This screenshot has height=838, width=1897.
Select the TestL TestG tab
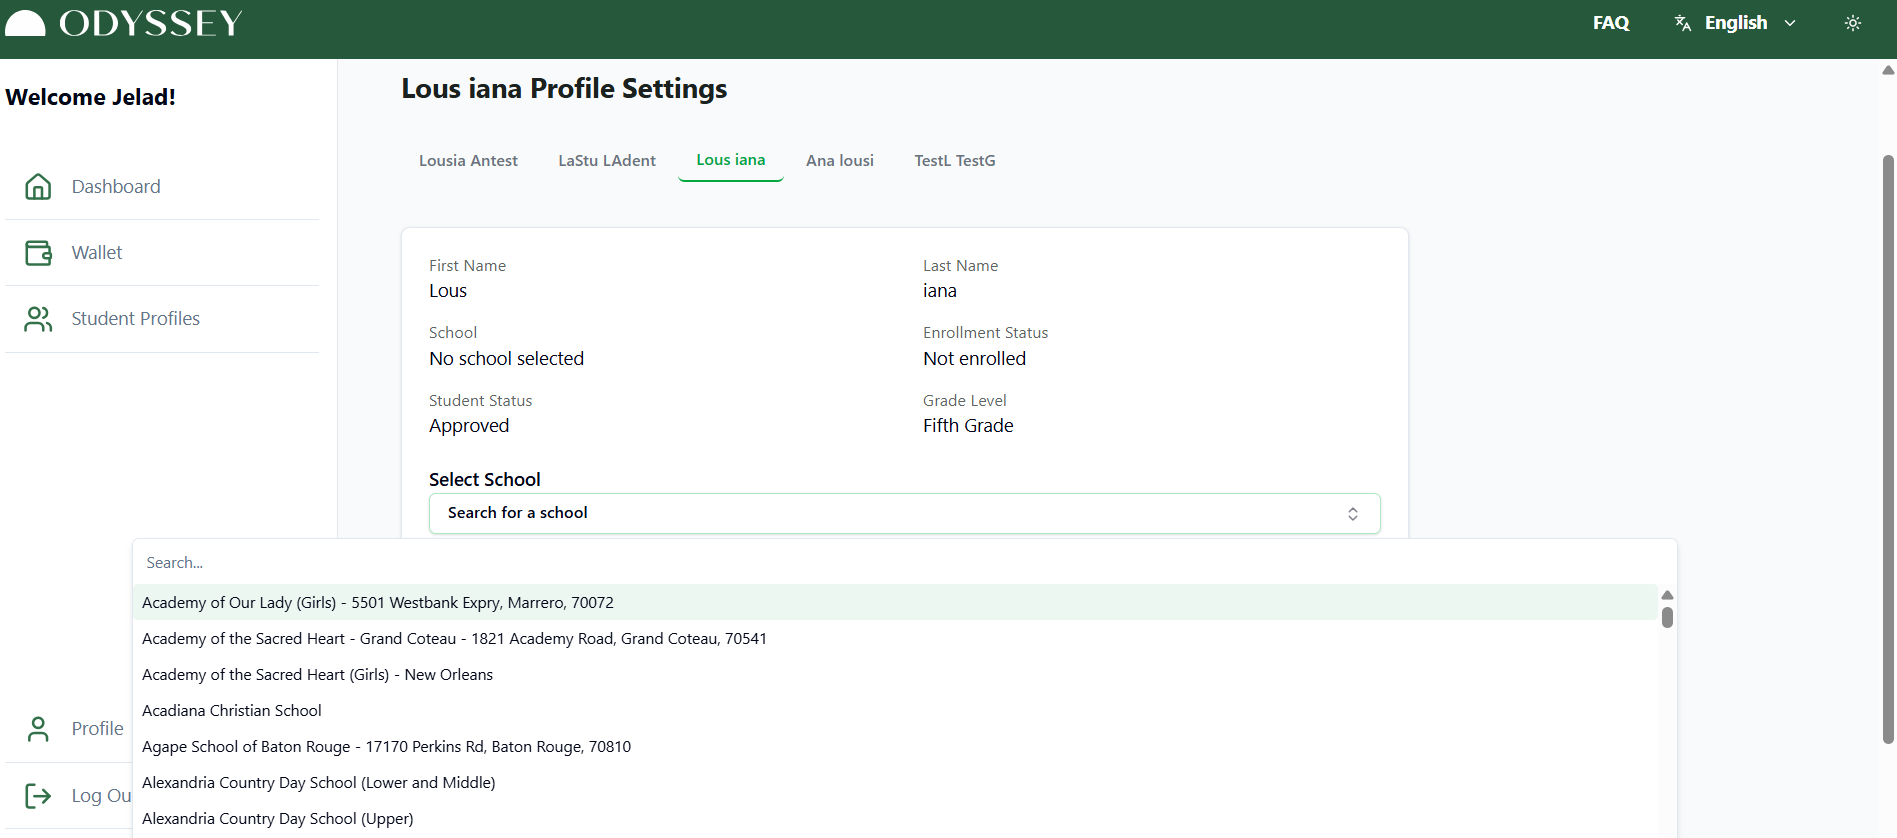coord(954,161)
